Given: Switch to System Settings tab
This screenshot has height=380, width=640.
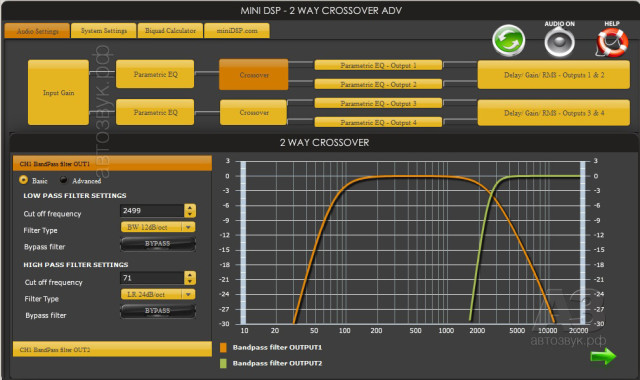Looking at the screenshot, I should (x=104, y=31).
